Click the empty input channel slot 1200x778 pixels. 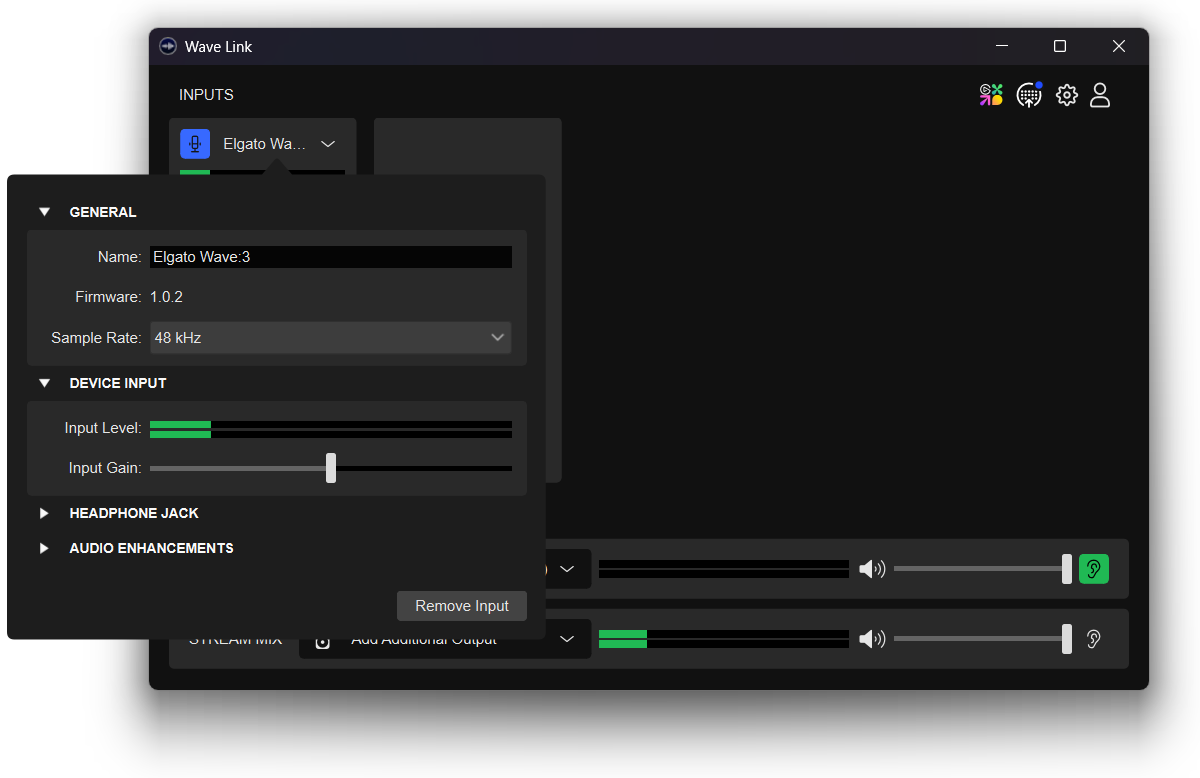468,300
